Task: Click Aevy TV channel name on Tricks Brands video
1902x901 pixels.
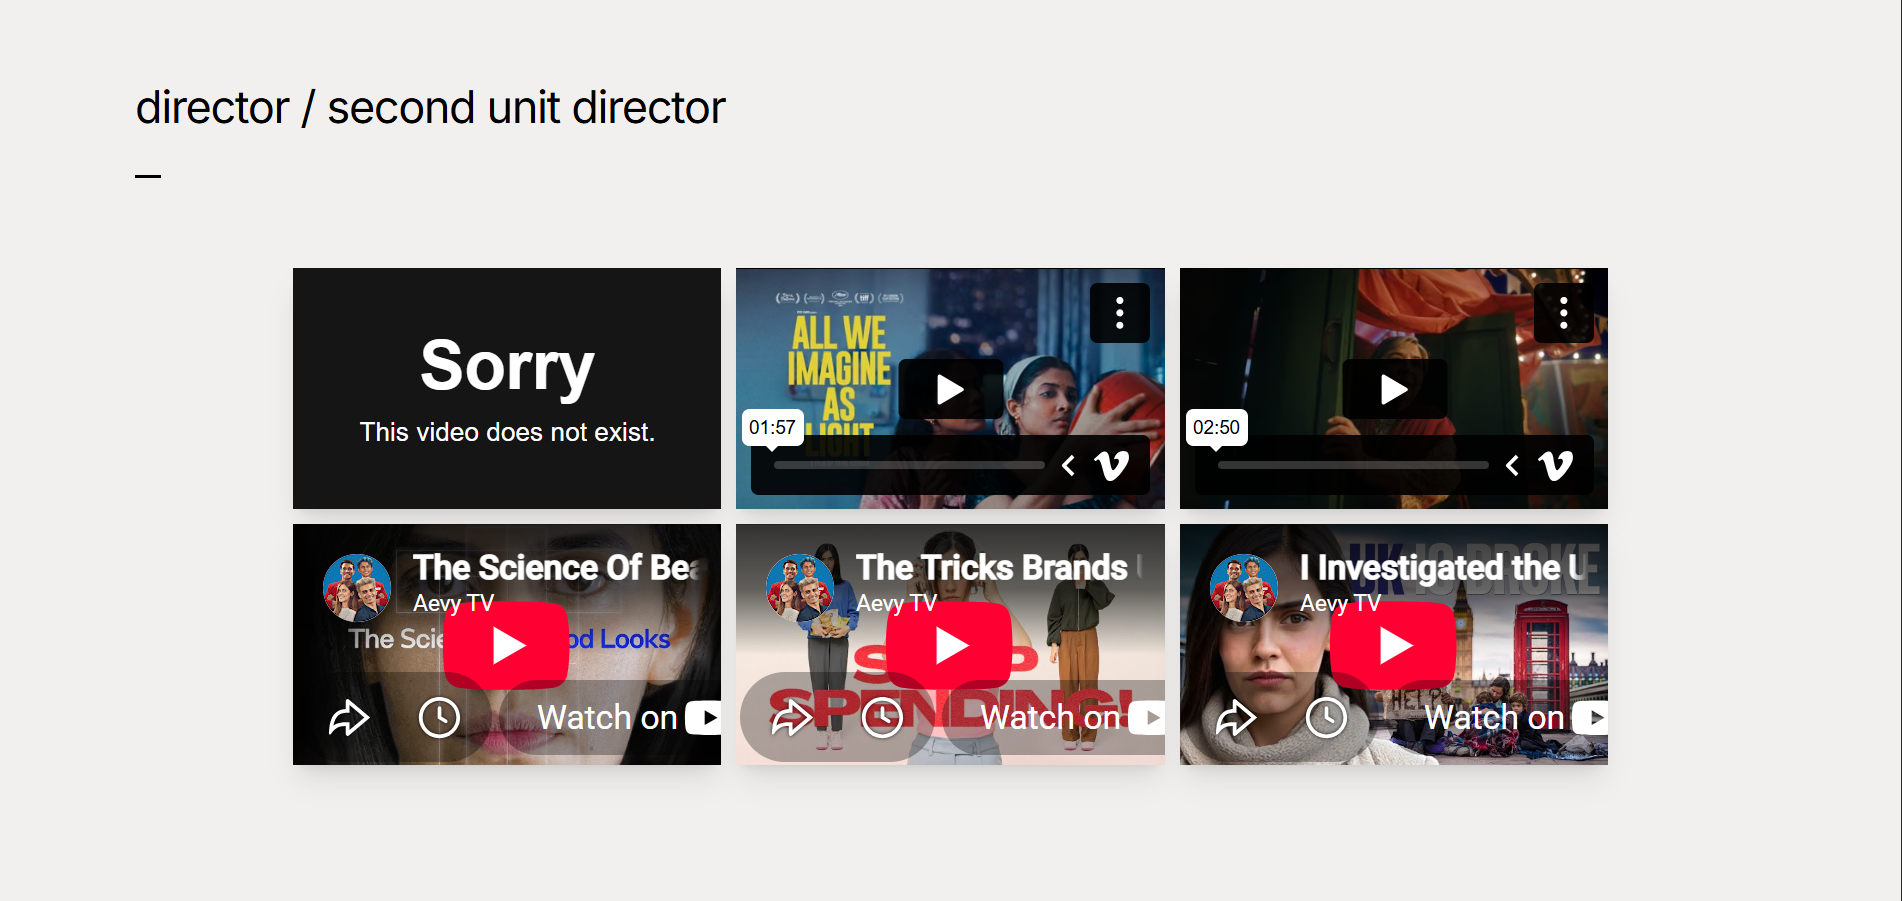Action: coord(897,603)
